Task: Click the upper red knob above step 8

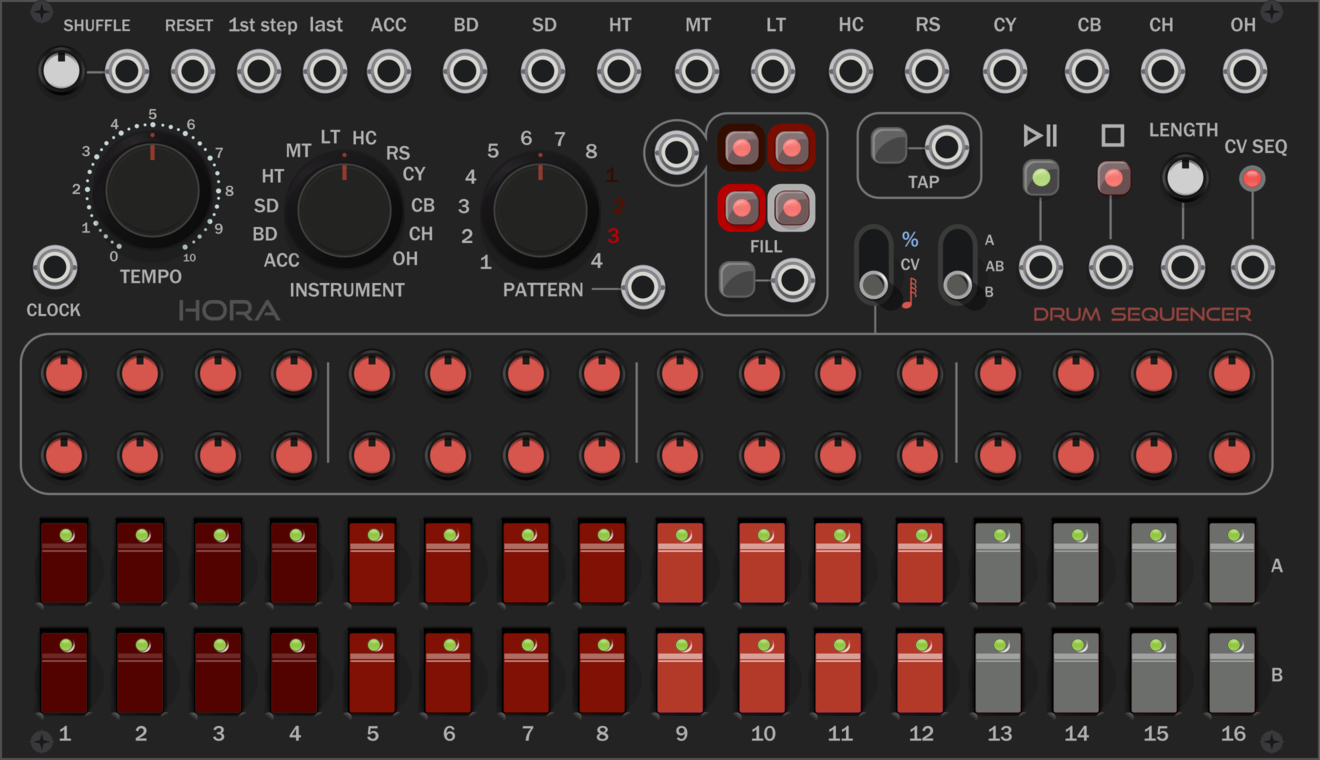Action: [x=602, y=374]
